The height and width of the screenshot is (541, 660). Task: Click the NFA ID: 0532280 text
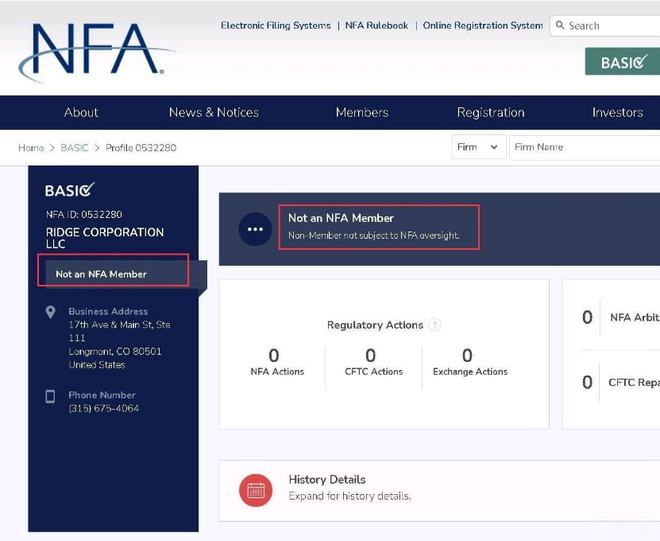84,214
